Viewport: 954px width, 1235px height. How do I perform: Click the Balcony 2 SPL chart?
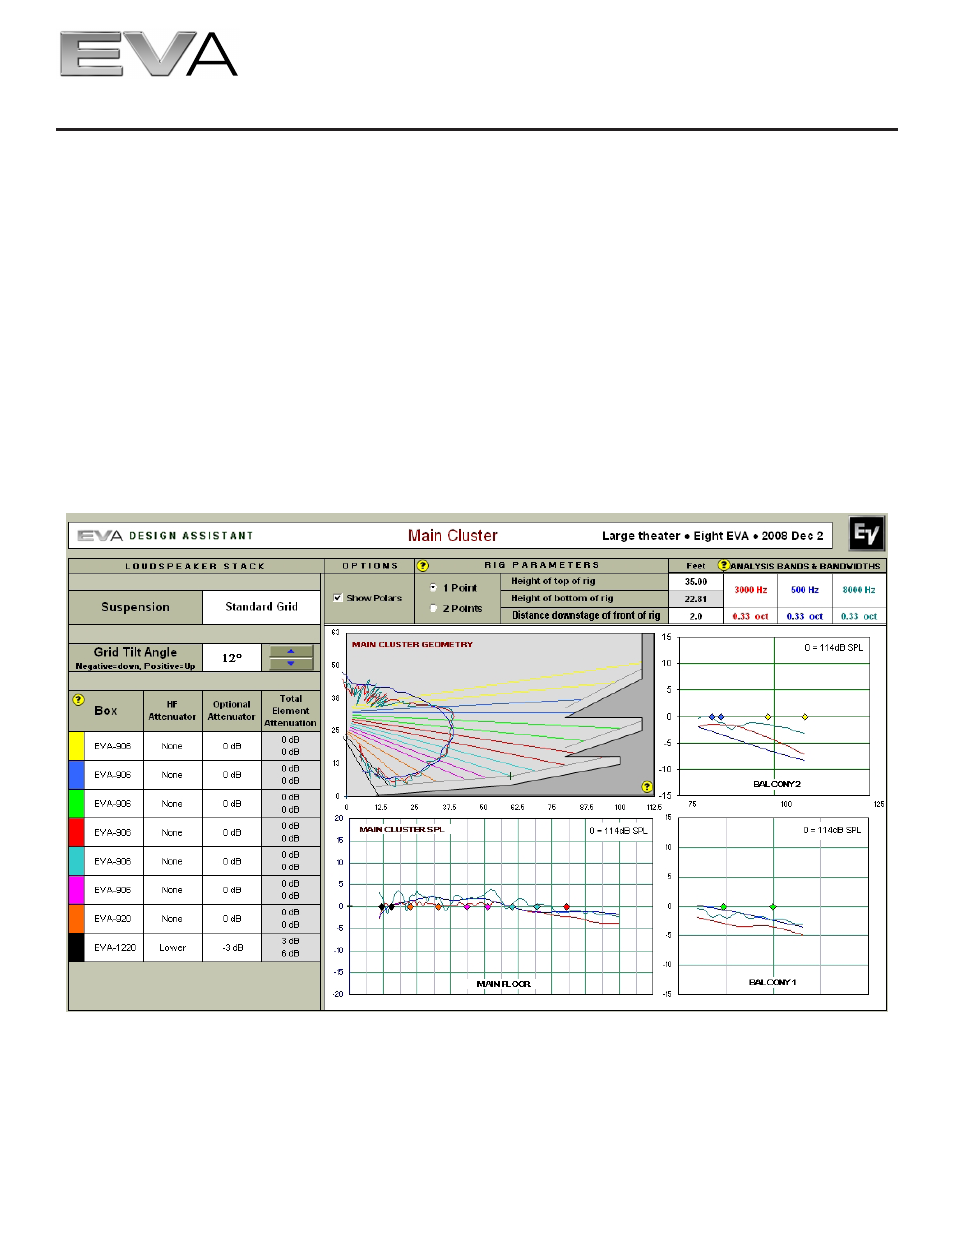point(774,716)
